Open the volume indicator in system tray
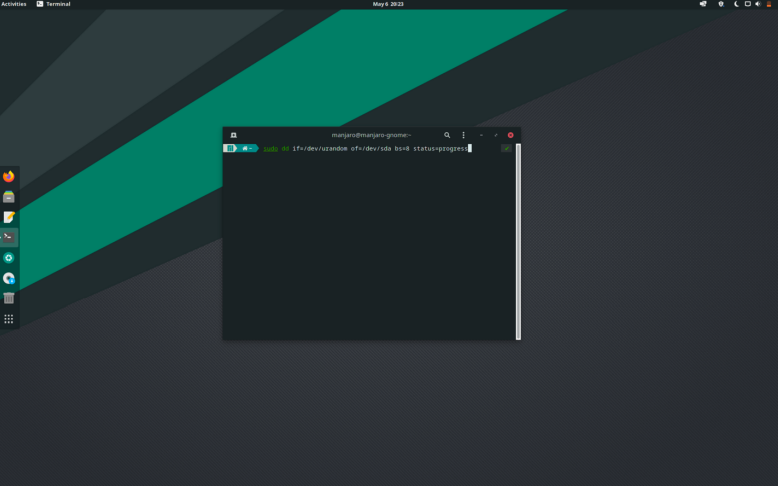 point(758,4)
